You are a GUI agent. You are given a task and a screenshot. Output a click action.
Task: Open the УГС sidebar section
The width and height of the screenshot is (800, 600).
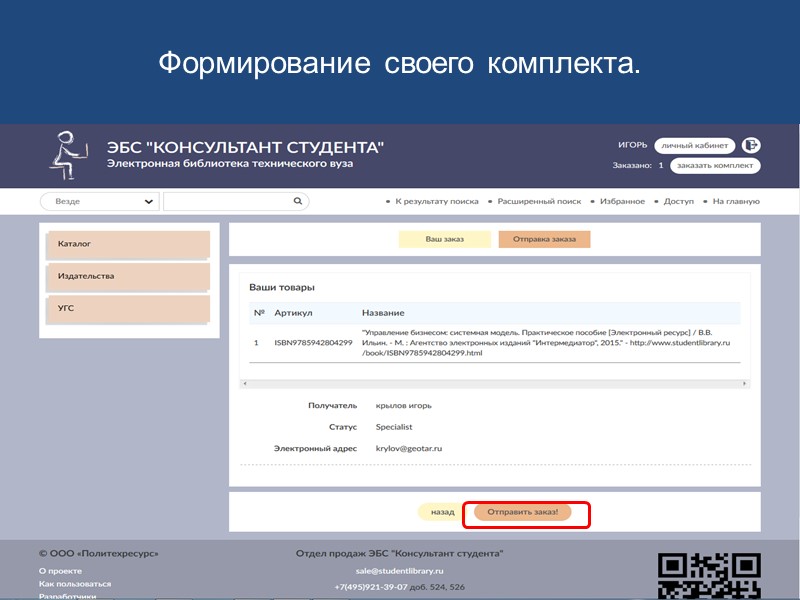(x=128, y=309)
